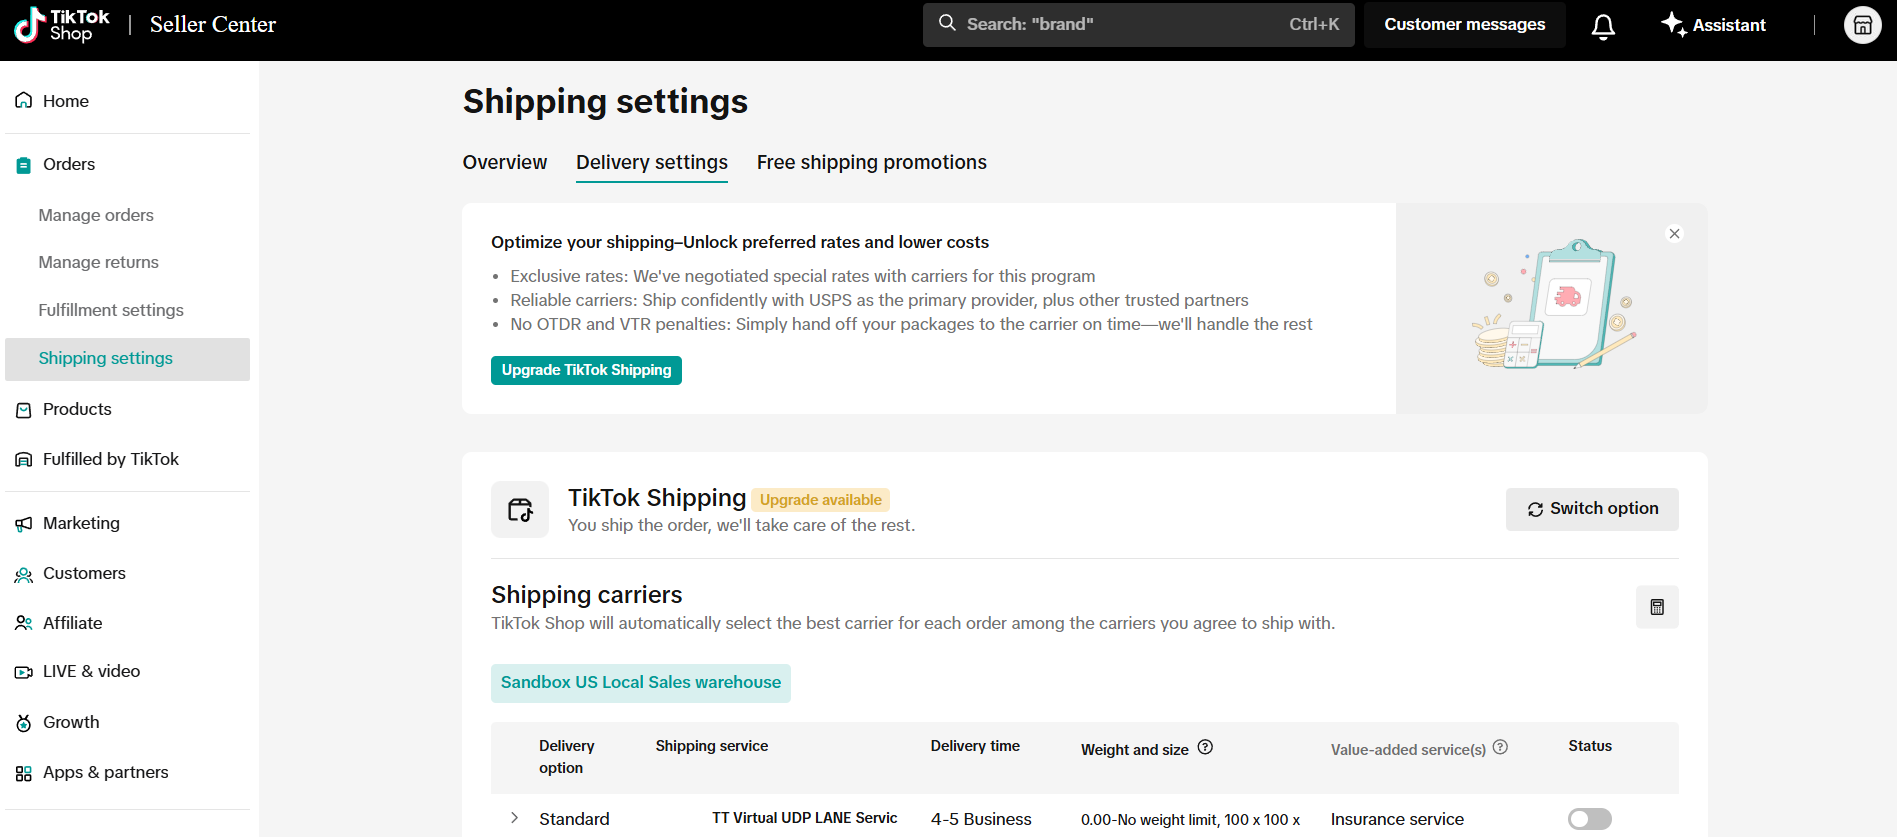
Task: Focus the search field
Action: [1138, 24]
